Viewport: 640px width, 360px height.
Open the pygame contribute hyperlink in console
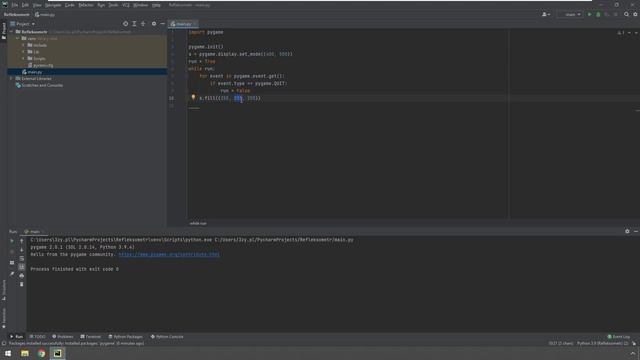click(169, 254)
